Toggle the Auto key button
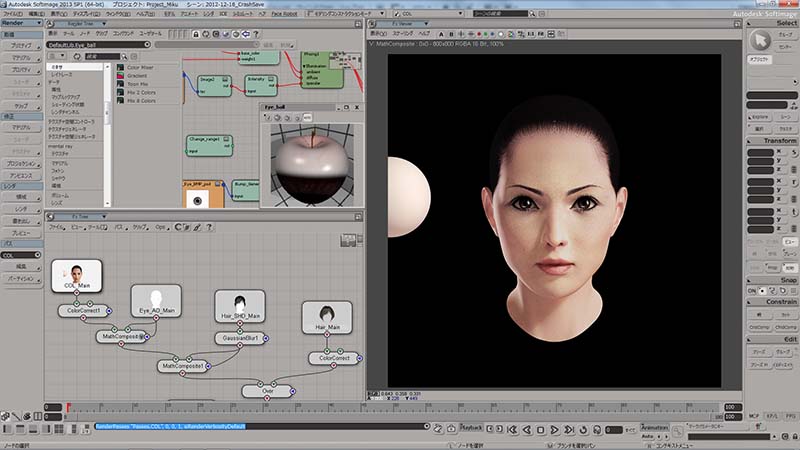This screenshot has height=450, width=800. 647,437
